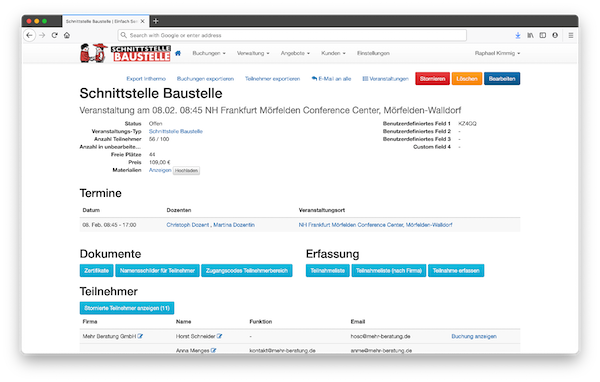Open browser home page icon
600x382 pixels.
point(67,35)
